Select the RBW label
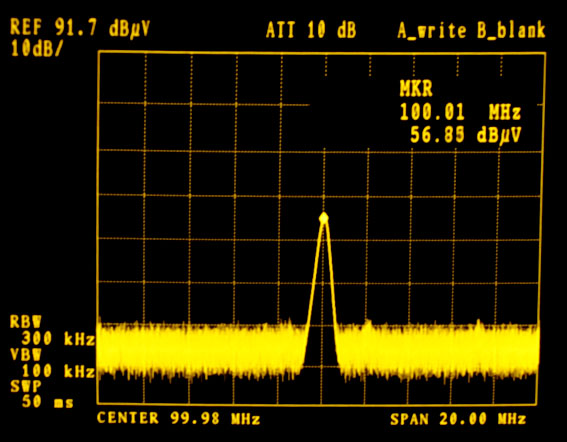 pos(26,322)
